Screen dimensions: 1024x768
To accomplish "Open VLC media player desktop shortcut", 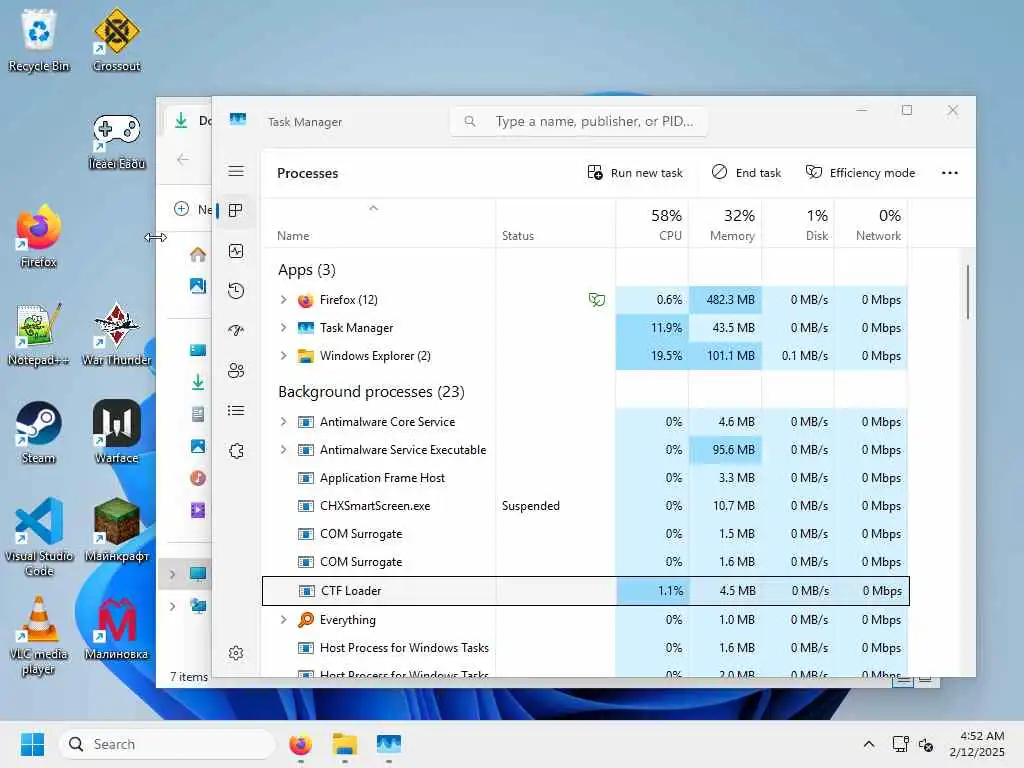I will tap(39, 635).
